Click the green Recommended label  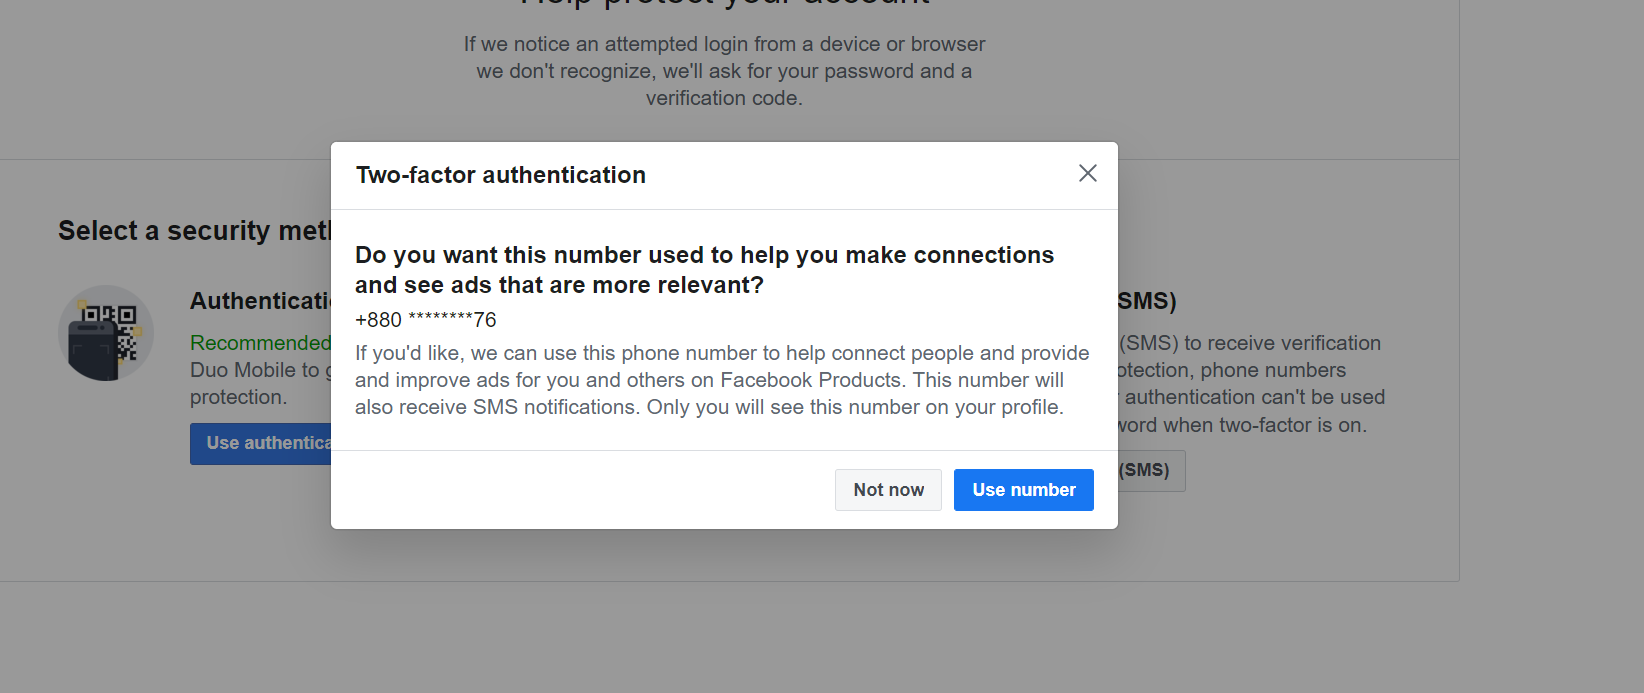[x=260, y=343]
